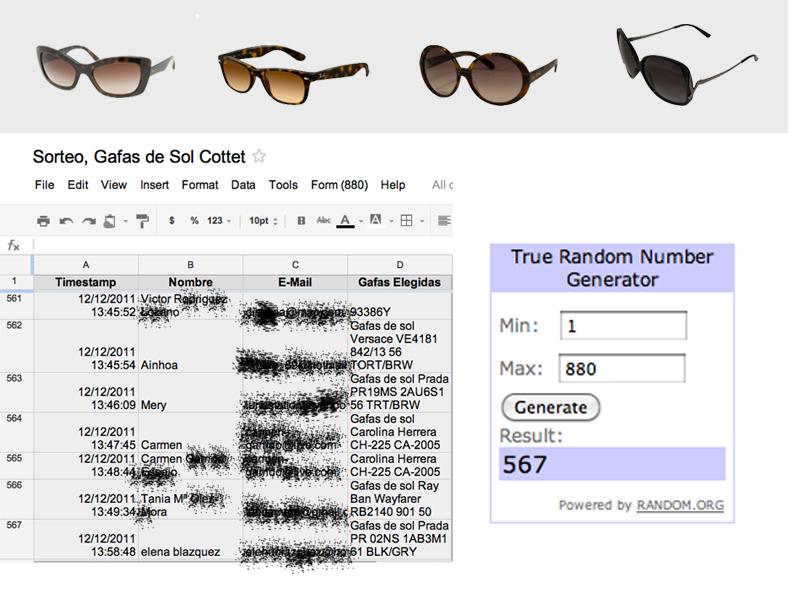Screen dimensions: 790x593
Task: Click the redo arrow icon
Action: tap(89, 221)
